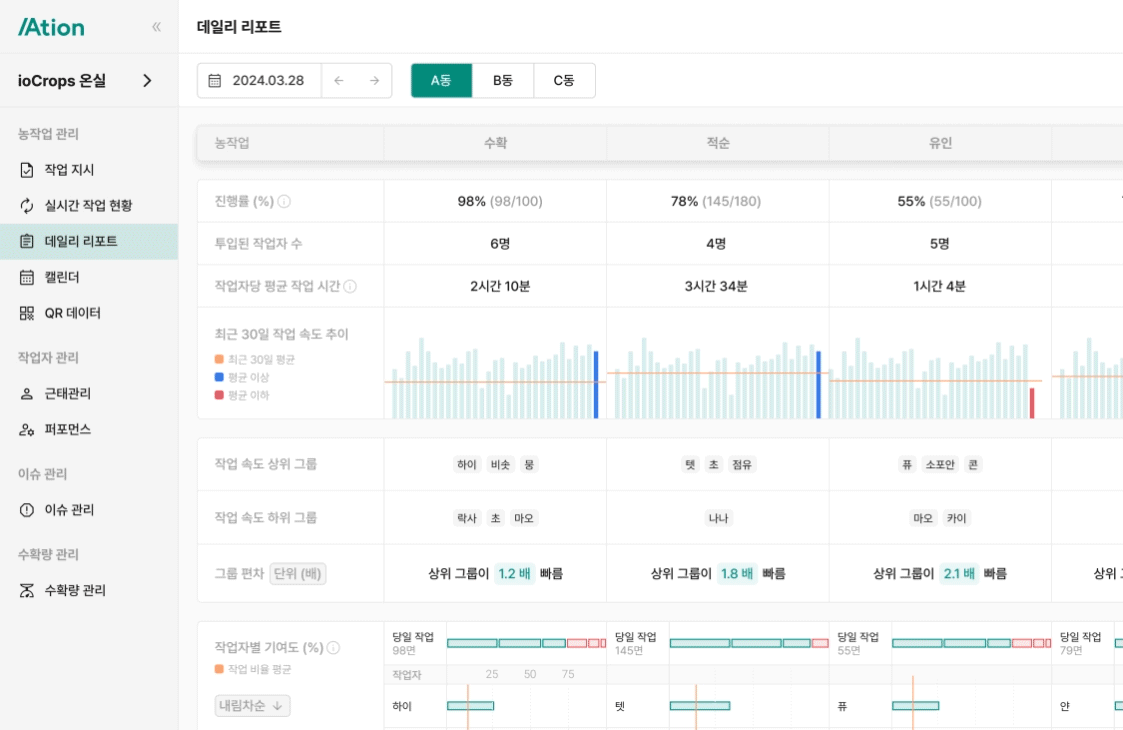Open 퍼포먼스 icon in sidebar
The width and height of the screenshot is (1123, 730).
tap(26, 430)
